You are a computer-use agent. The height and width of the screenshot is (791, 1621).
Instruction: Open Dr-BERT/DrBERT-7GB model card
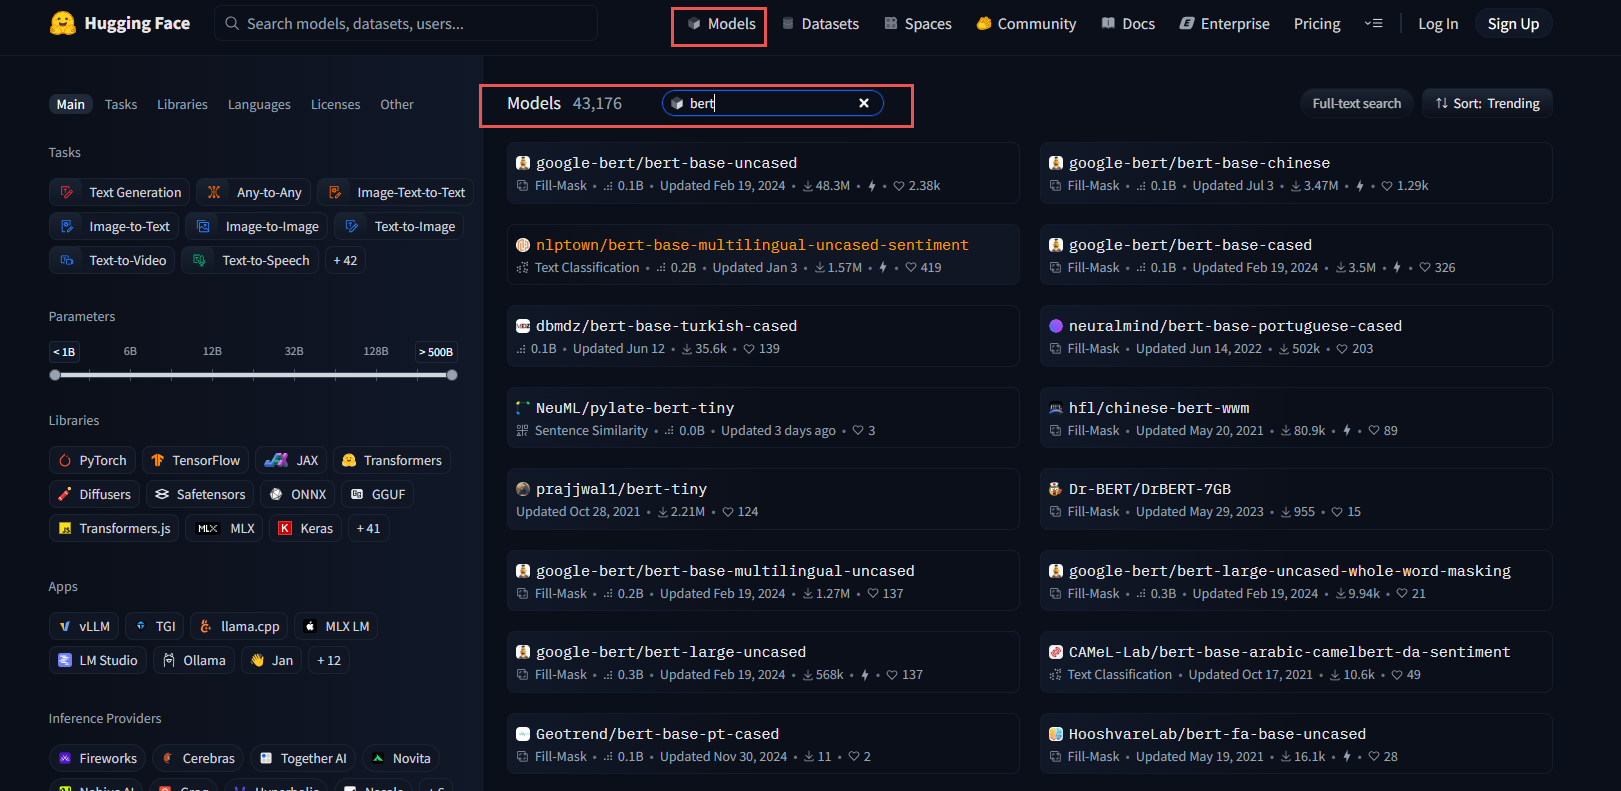point(1296,499)
